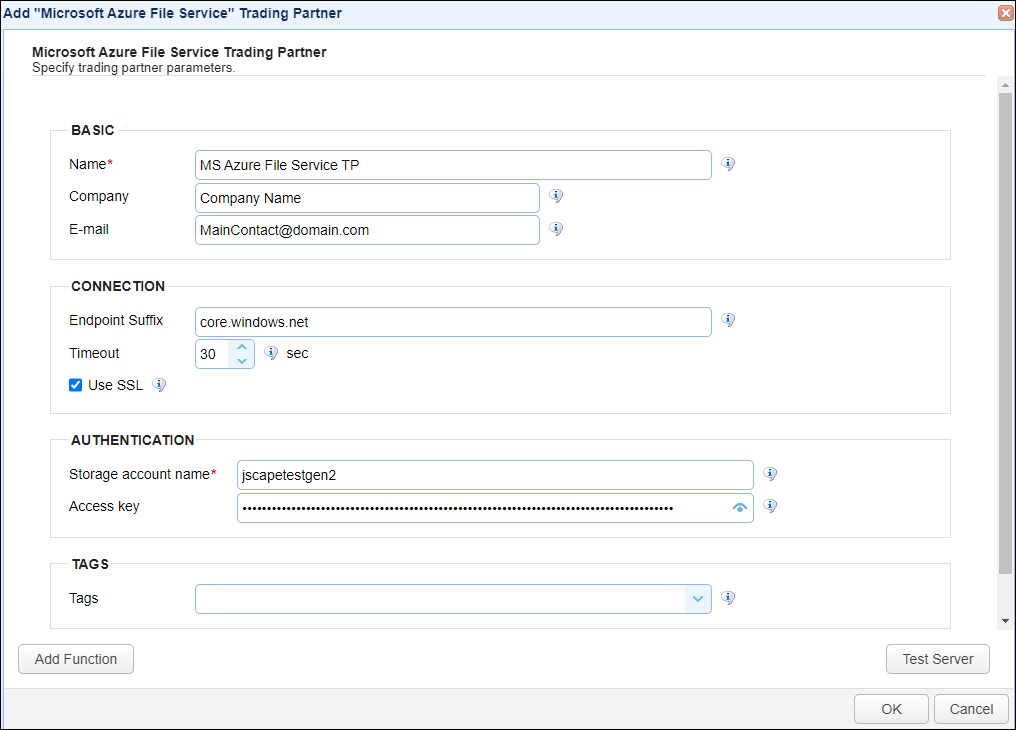
Task: Open info tooltip for Company field
Action: pyautogui.click(x=556, y=196)
